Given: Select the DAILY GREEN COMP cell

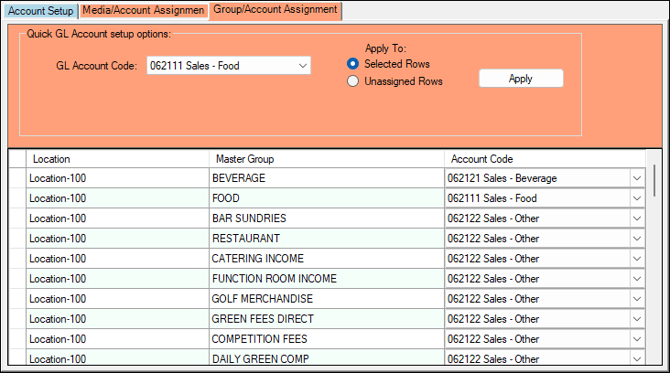Looking at the screenshot, I should [327, 357].
